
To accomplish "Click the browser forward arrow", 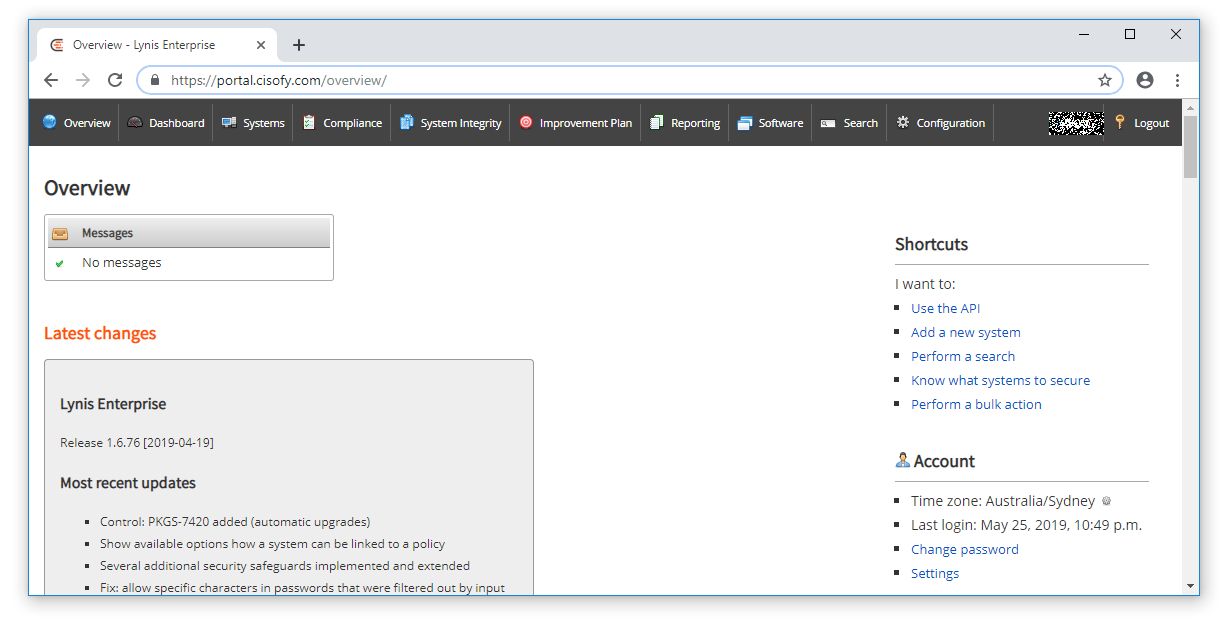I will coord(83,80).
